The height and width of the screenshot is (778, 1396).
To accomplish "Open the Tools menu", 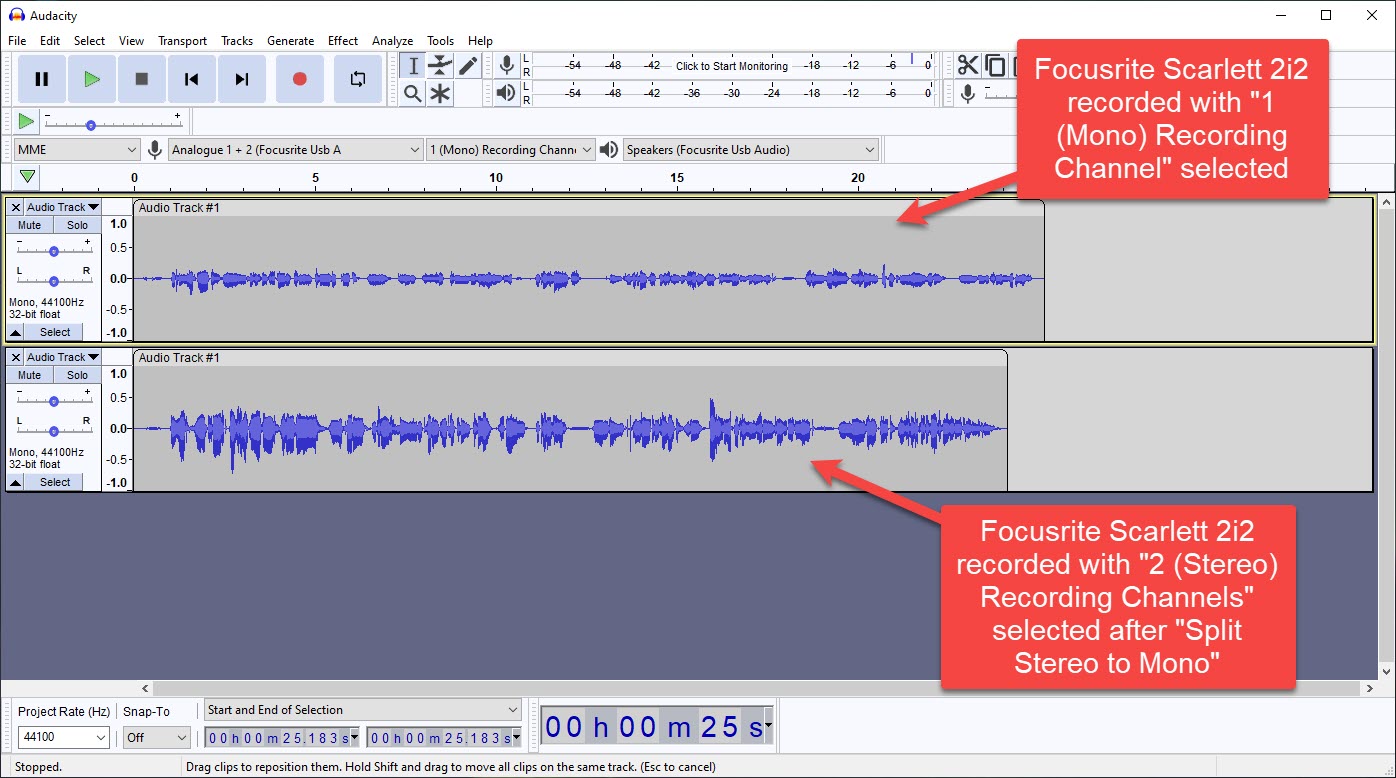I will click(x=441, y=41).
